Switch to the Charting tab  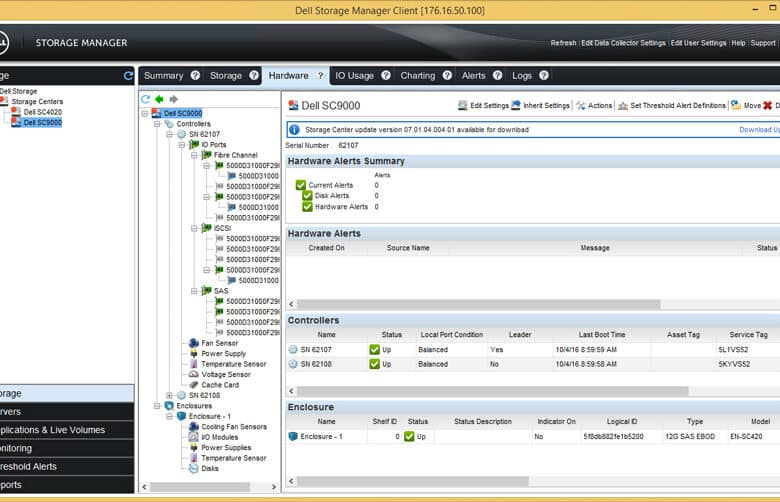418,76
